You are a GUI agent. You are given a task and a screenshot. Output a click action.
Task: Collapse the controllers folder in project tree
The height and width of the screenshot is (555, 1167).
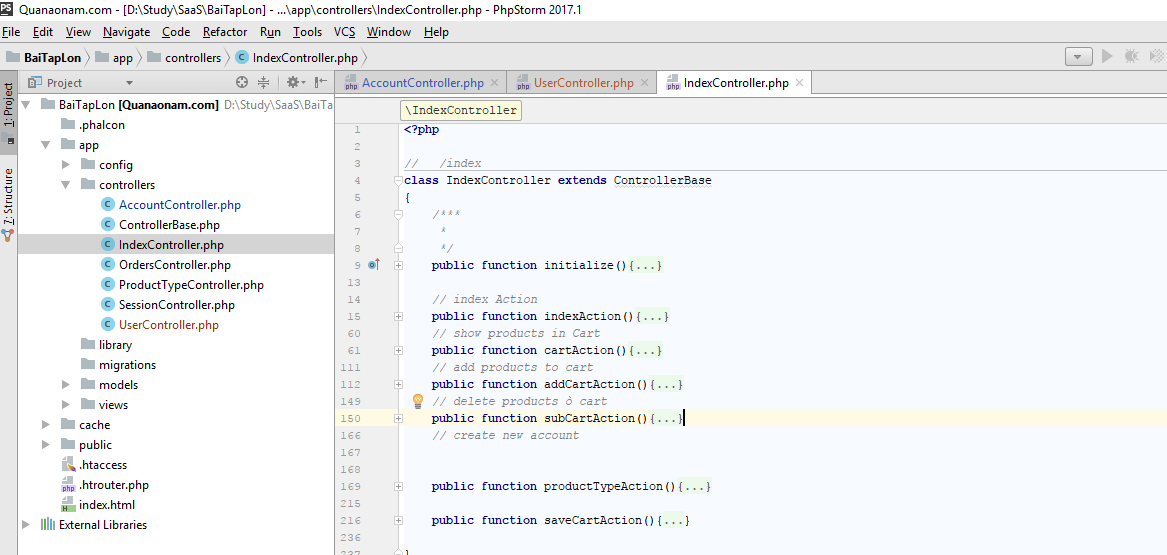coord(66,185)
